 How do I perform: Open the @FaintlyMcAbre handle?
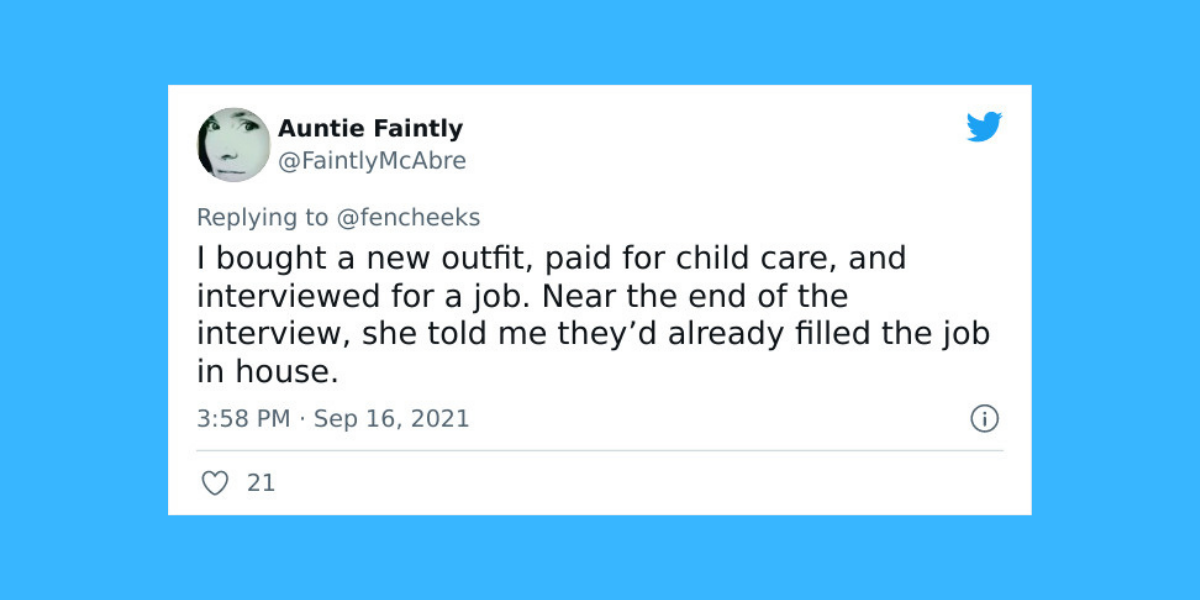(372, 161)
